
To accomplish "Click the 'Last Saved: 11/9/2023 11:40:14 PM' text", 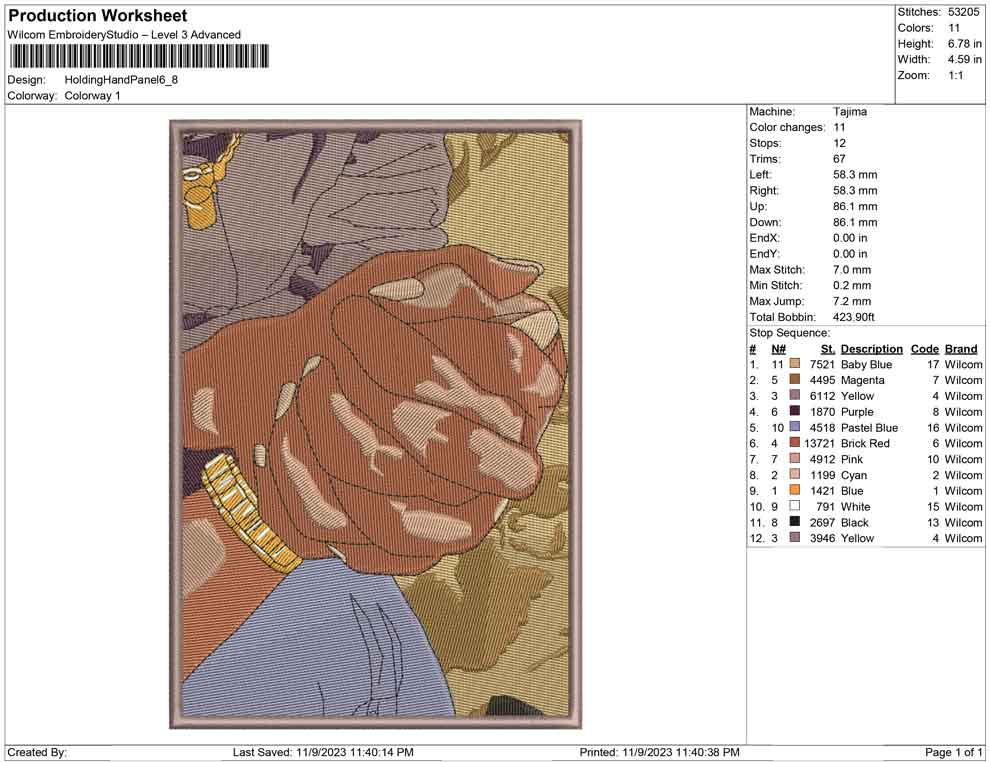I will (x=323, y=752).
